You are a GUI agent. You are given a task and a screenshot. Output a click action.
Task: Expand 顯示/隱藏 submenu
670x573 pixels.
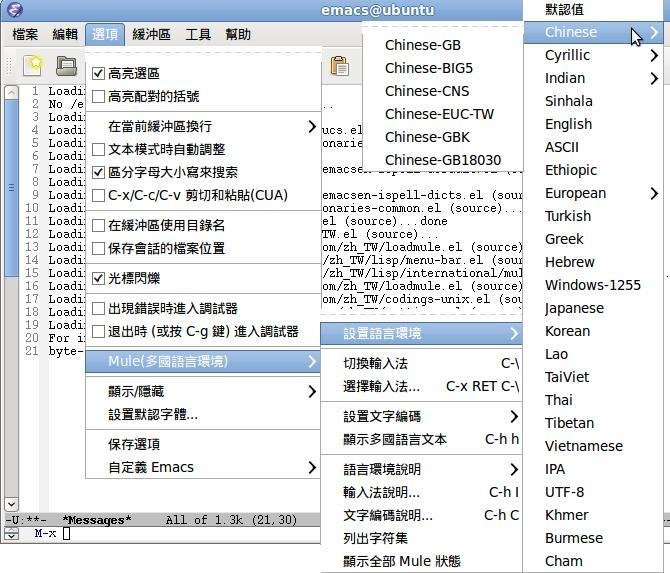point(203,391)
